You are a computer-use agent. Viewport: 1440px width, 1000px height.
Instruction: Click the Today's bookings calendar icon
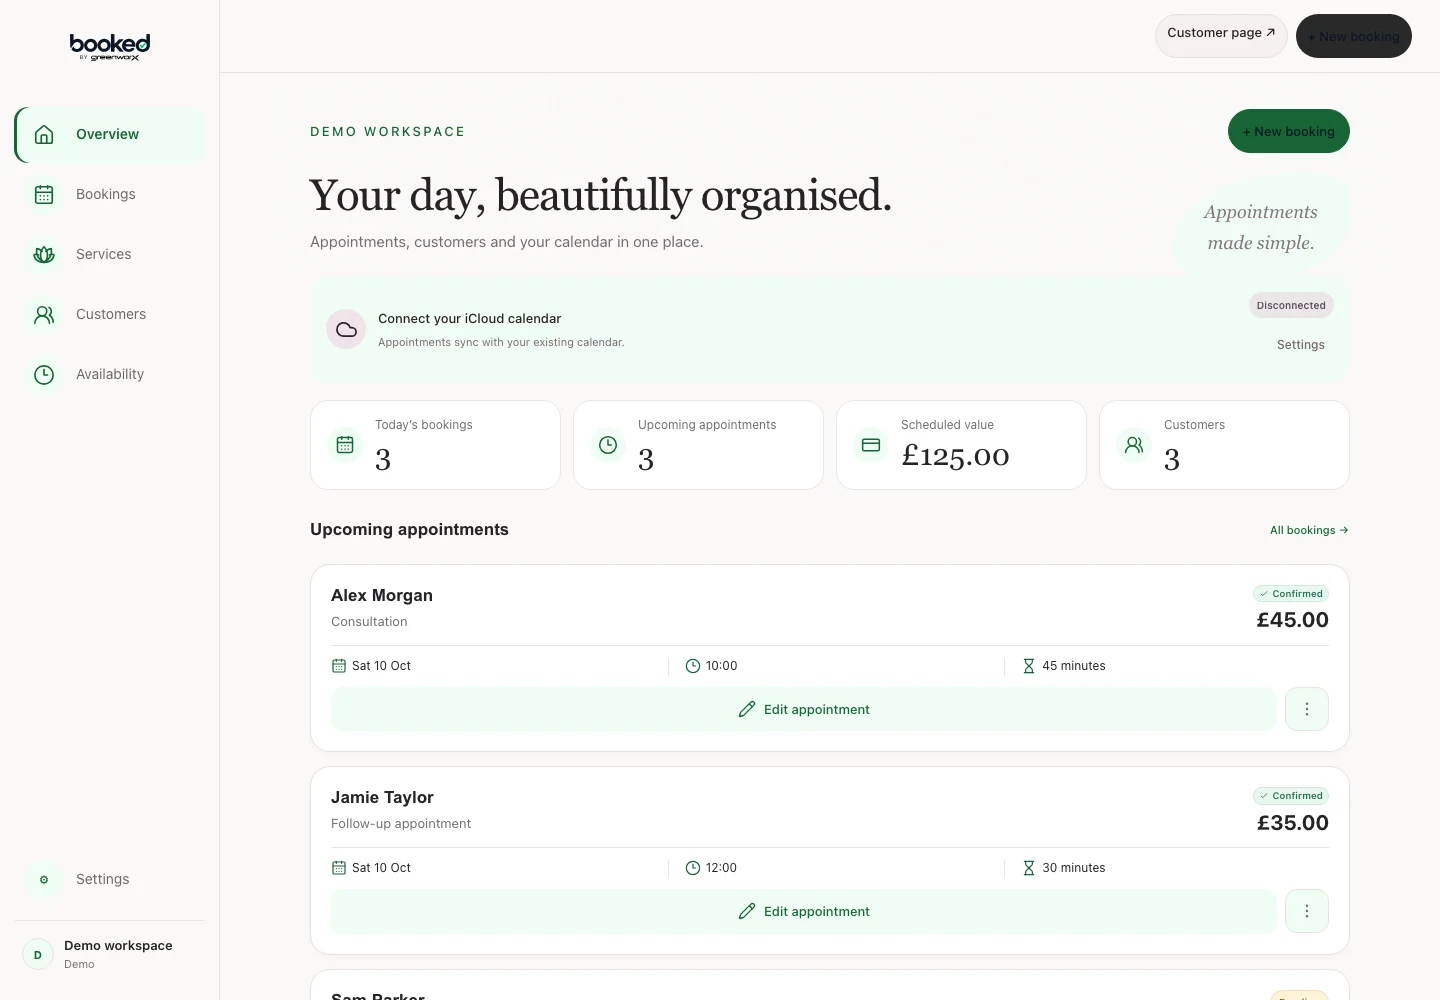(x=345, y=445)
